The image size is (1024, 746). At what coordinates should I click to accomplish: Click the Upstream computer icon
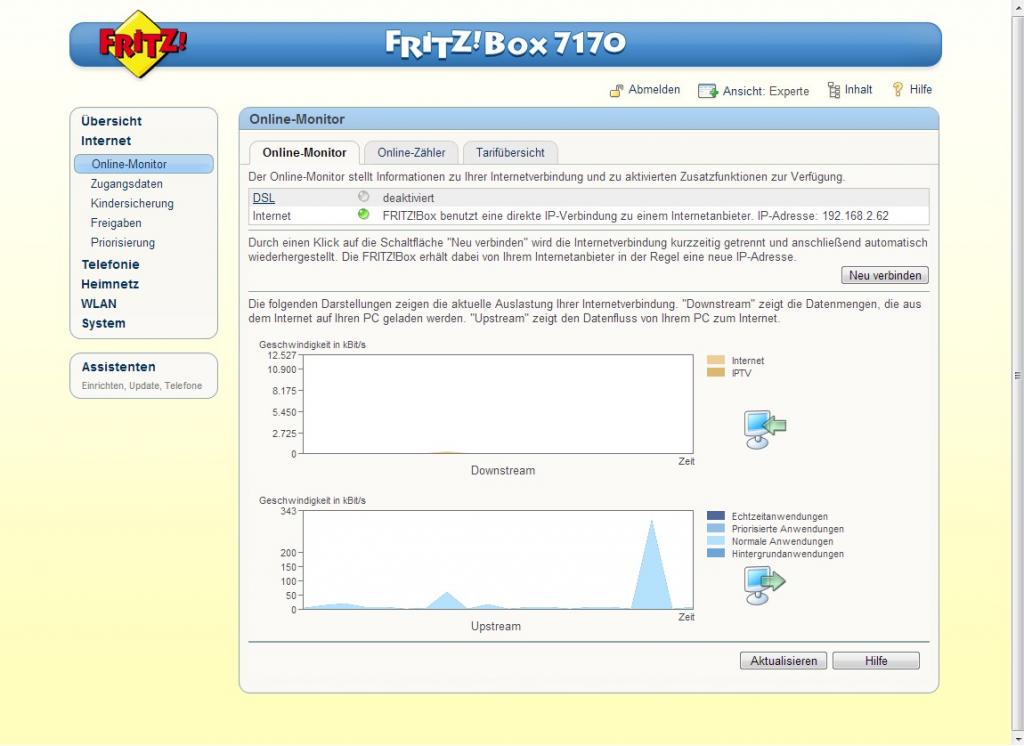[x=765, y=585]
